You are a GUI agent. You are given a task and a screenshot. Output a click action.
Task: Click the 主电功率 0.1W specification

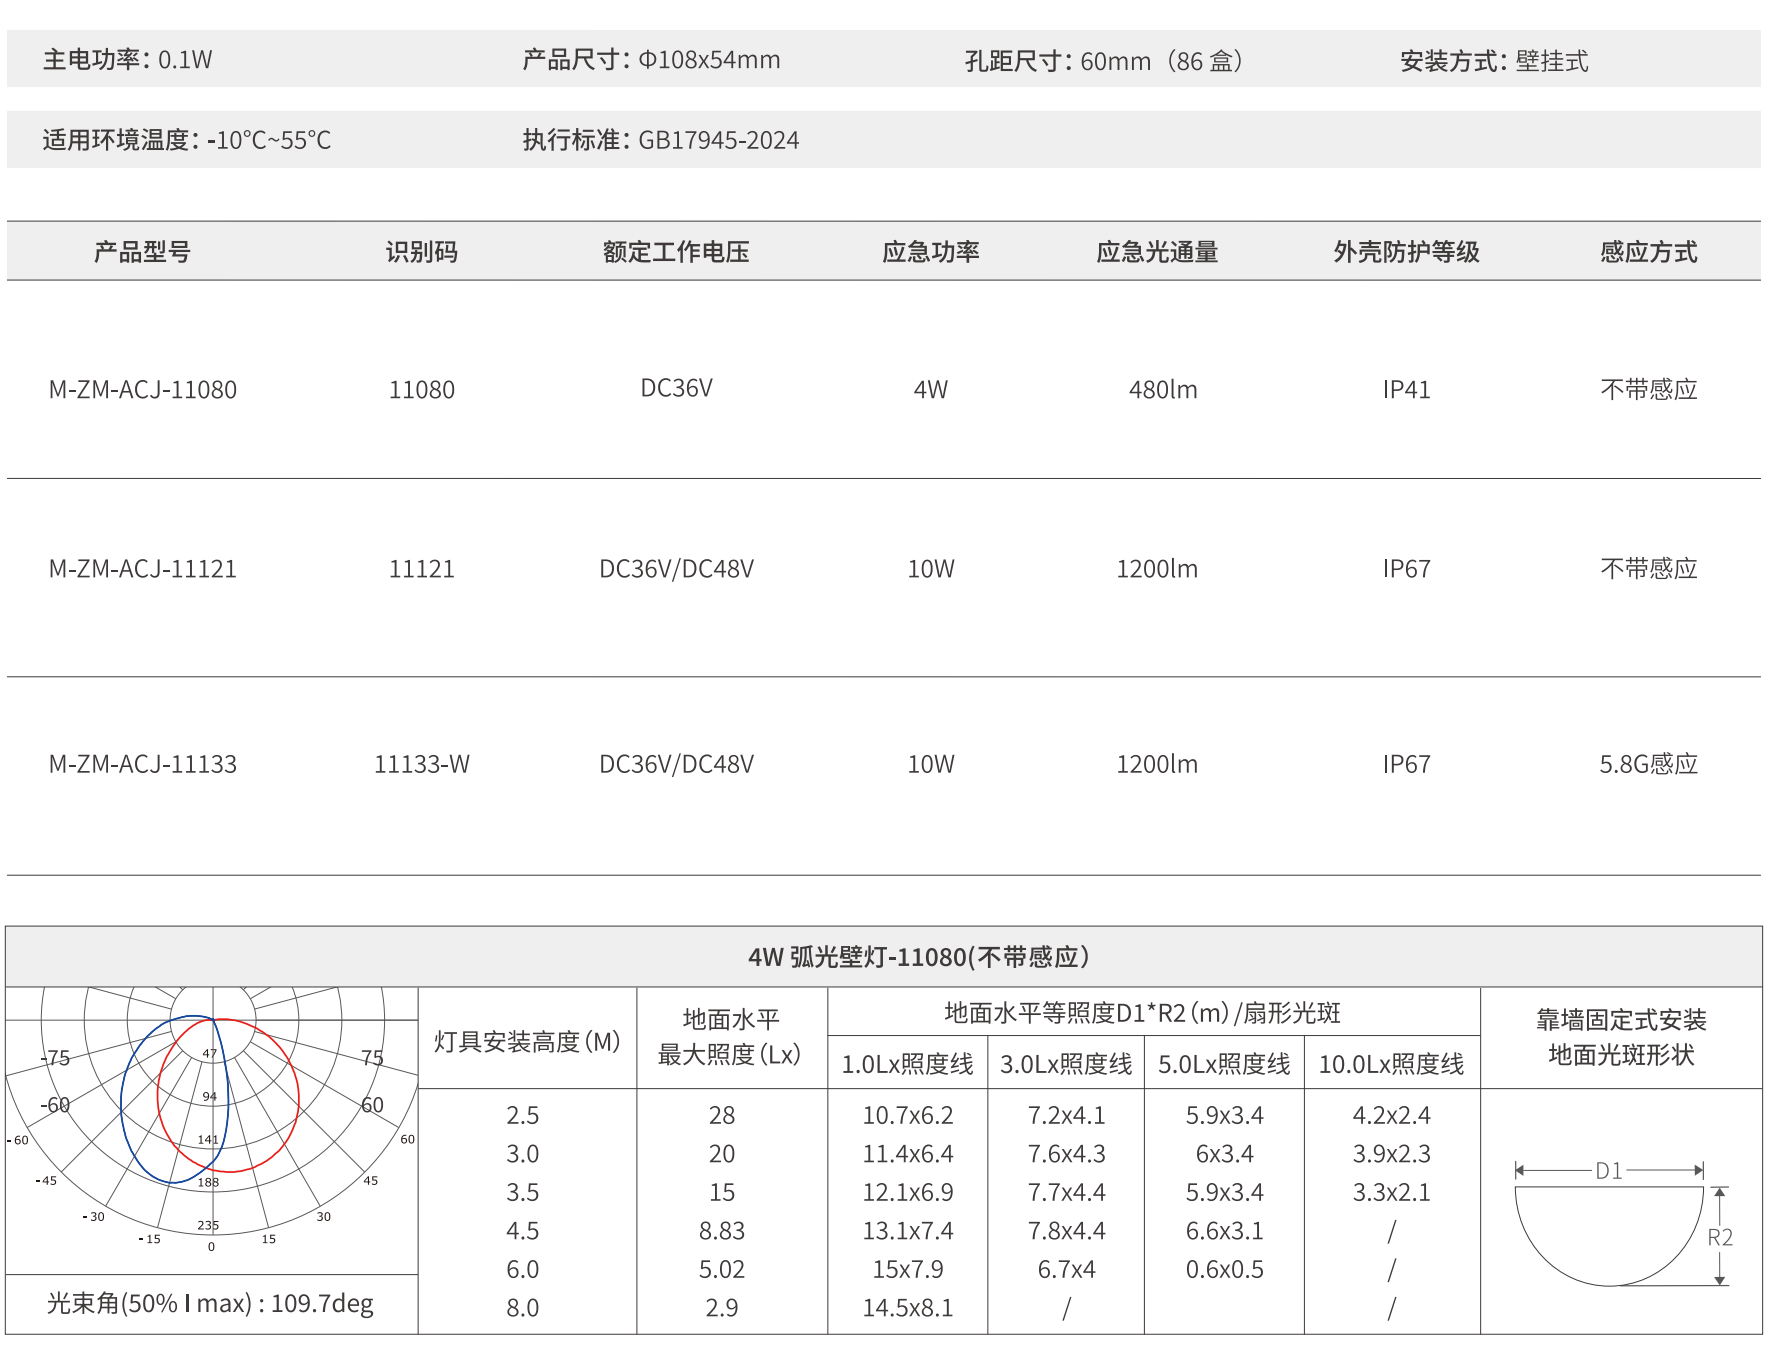pyautogui.click(x=130, y=61)
